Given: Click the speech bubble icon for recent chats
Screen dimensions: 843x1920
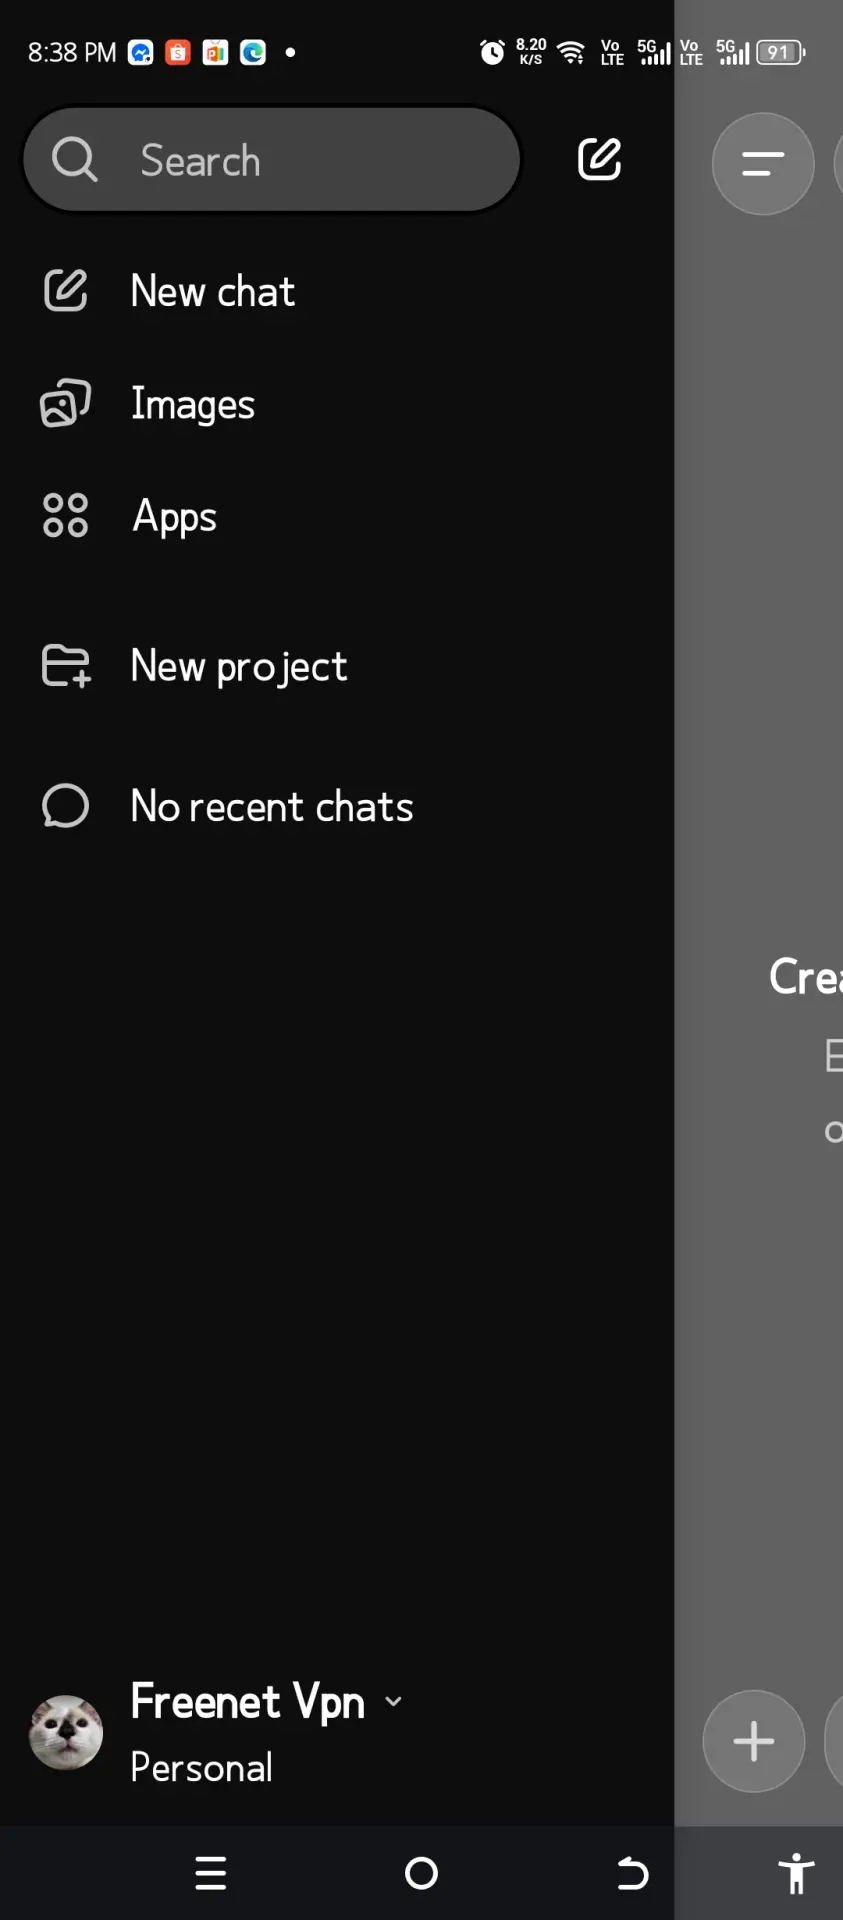Looking at the screenshot, I should coord(65,806).
